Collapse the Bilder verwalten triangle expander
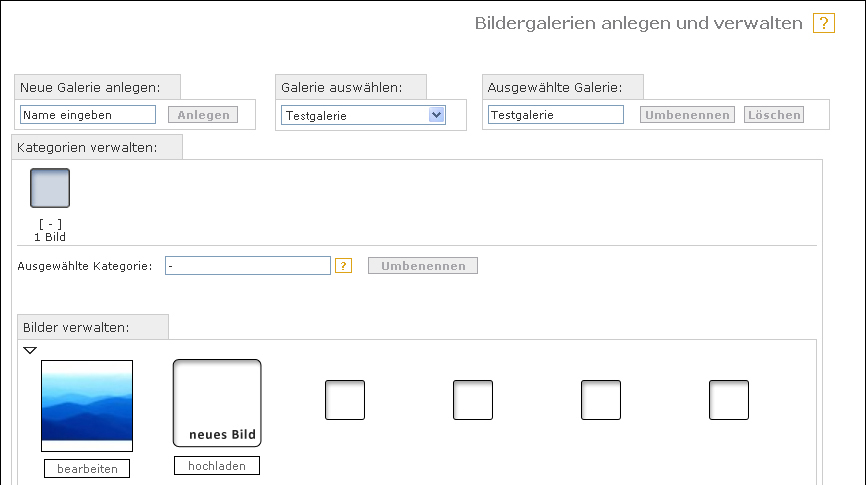Viewport: 866px width, 485px height. click(30, 350)
